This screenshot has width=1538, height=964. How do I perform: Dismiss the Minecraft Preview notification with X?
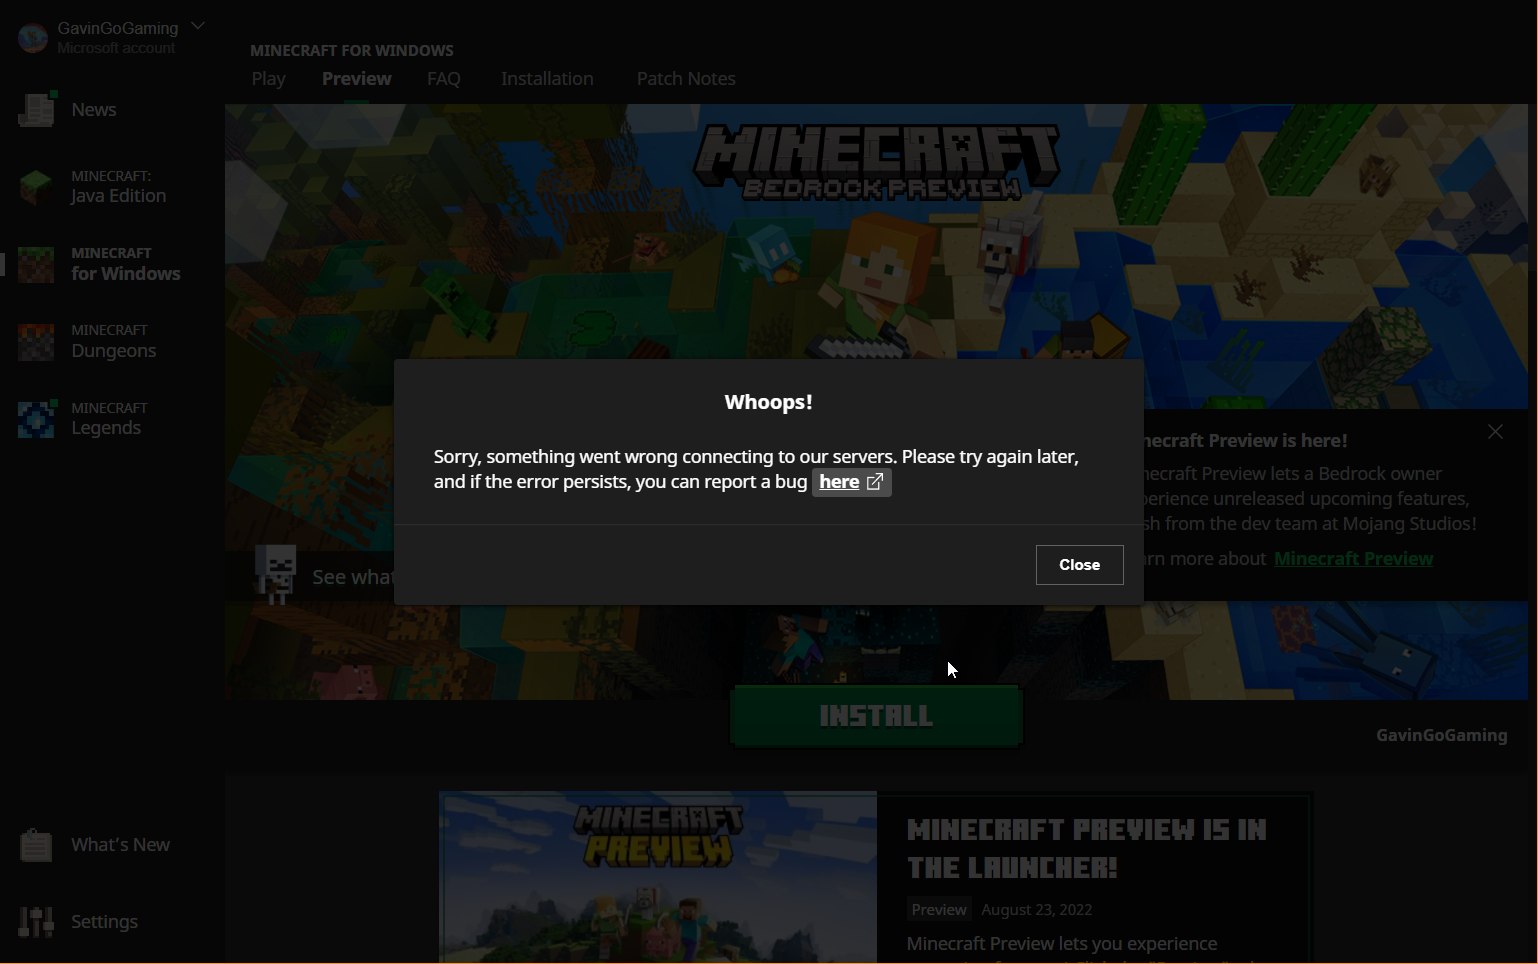tap(1495, 432)
